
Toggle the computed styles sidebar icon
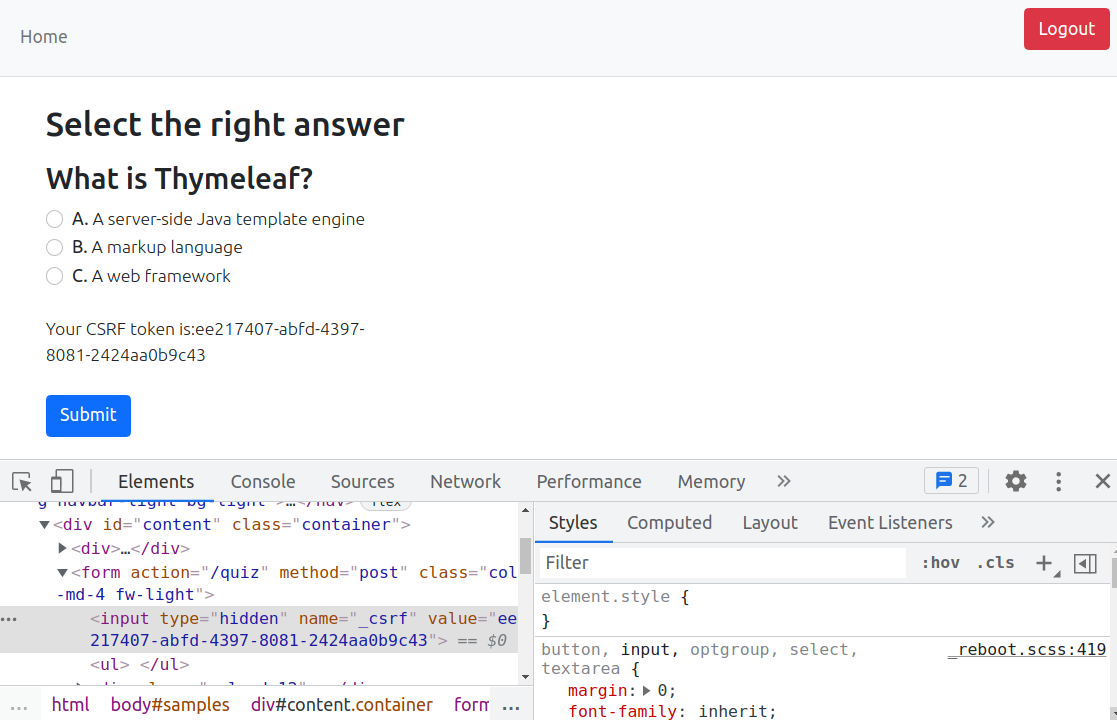pyautogui.click(x=1085, y=563)
